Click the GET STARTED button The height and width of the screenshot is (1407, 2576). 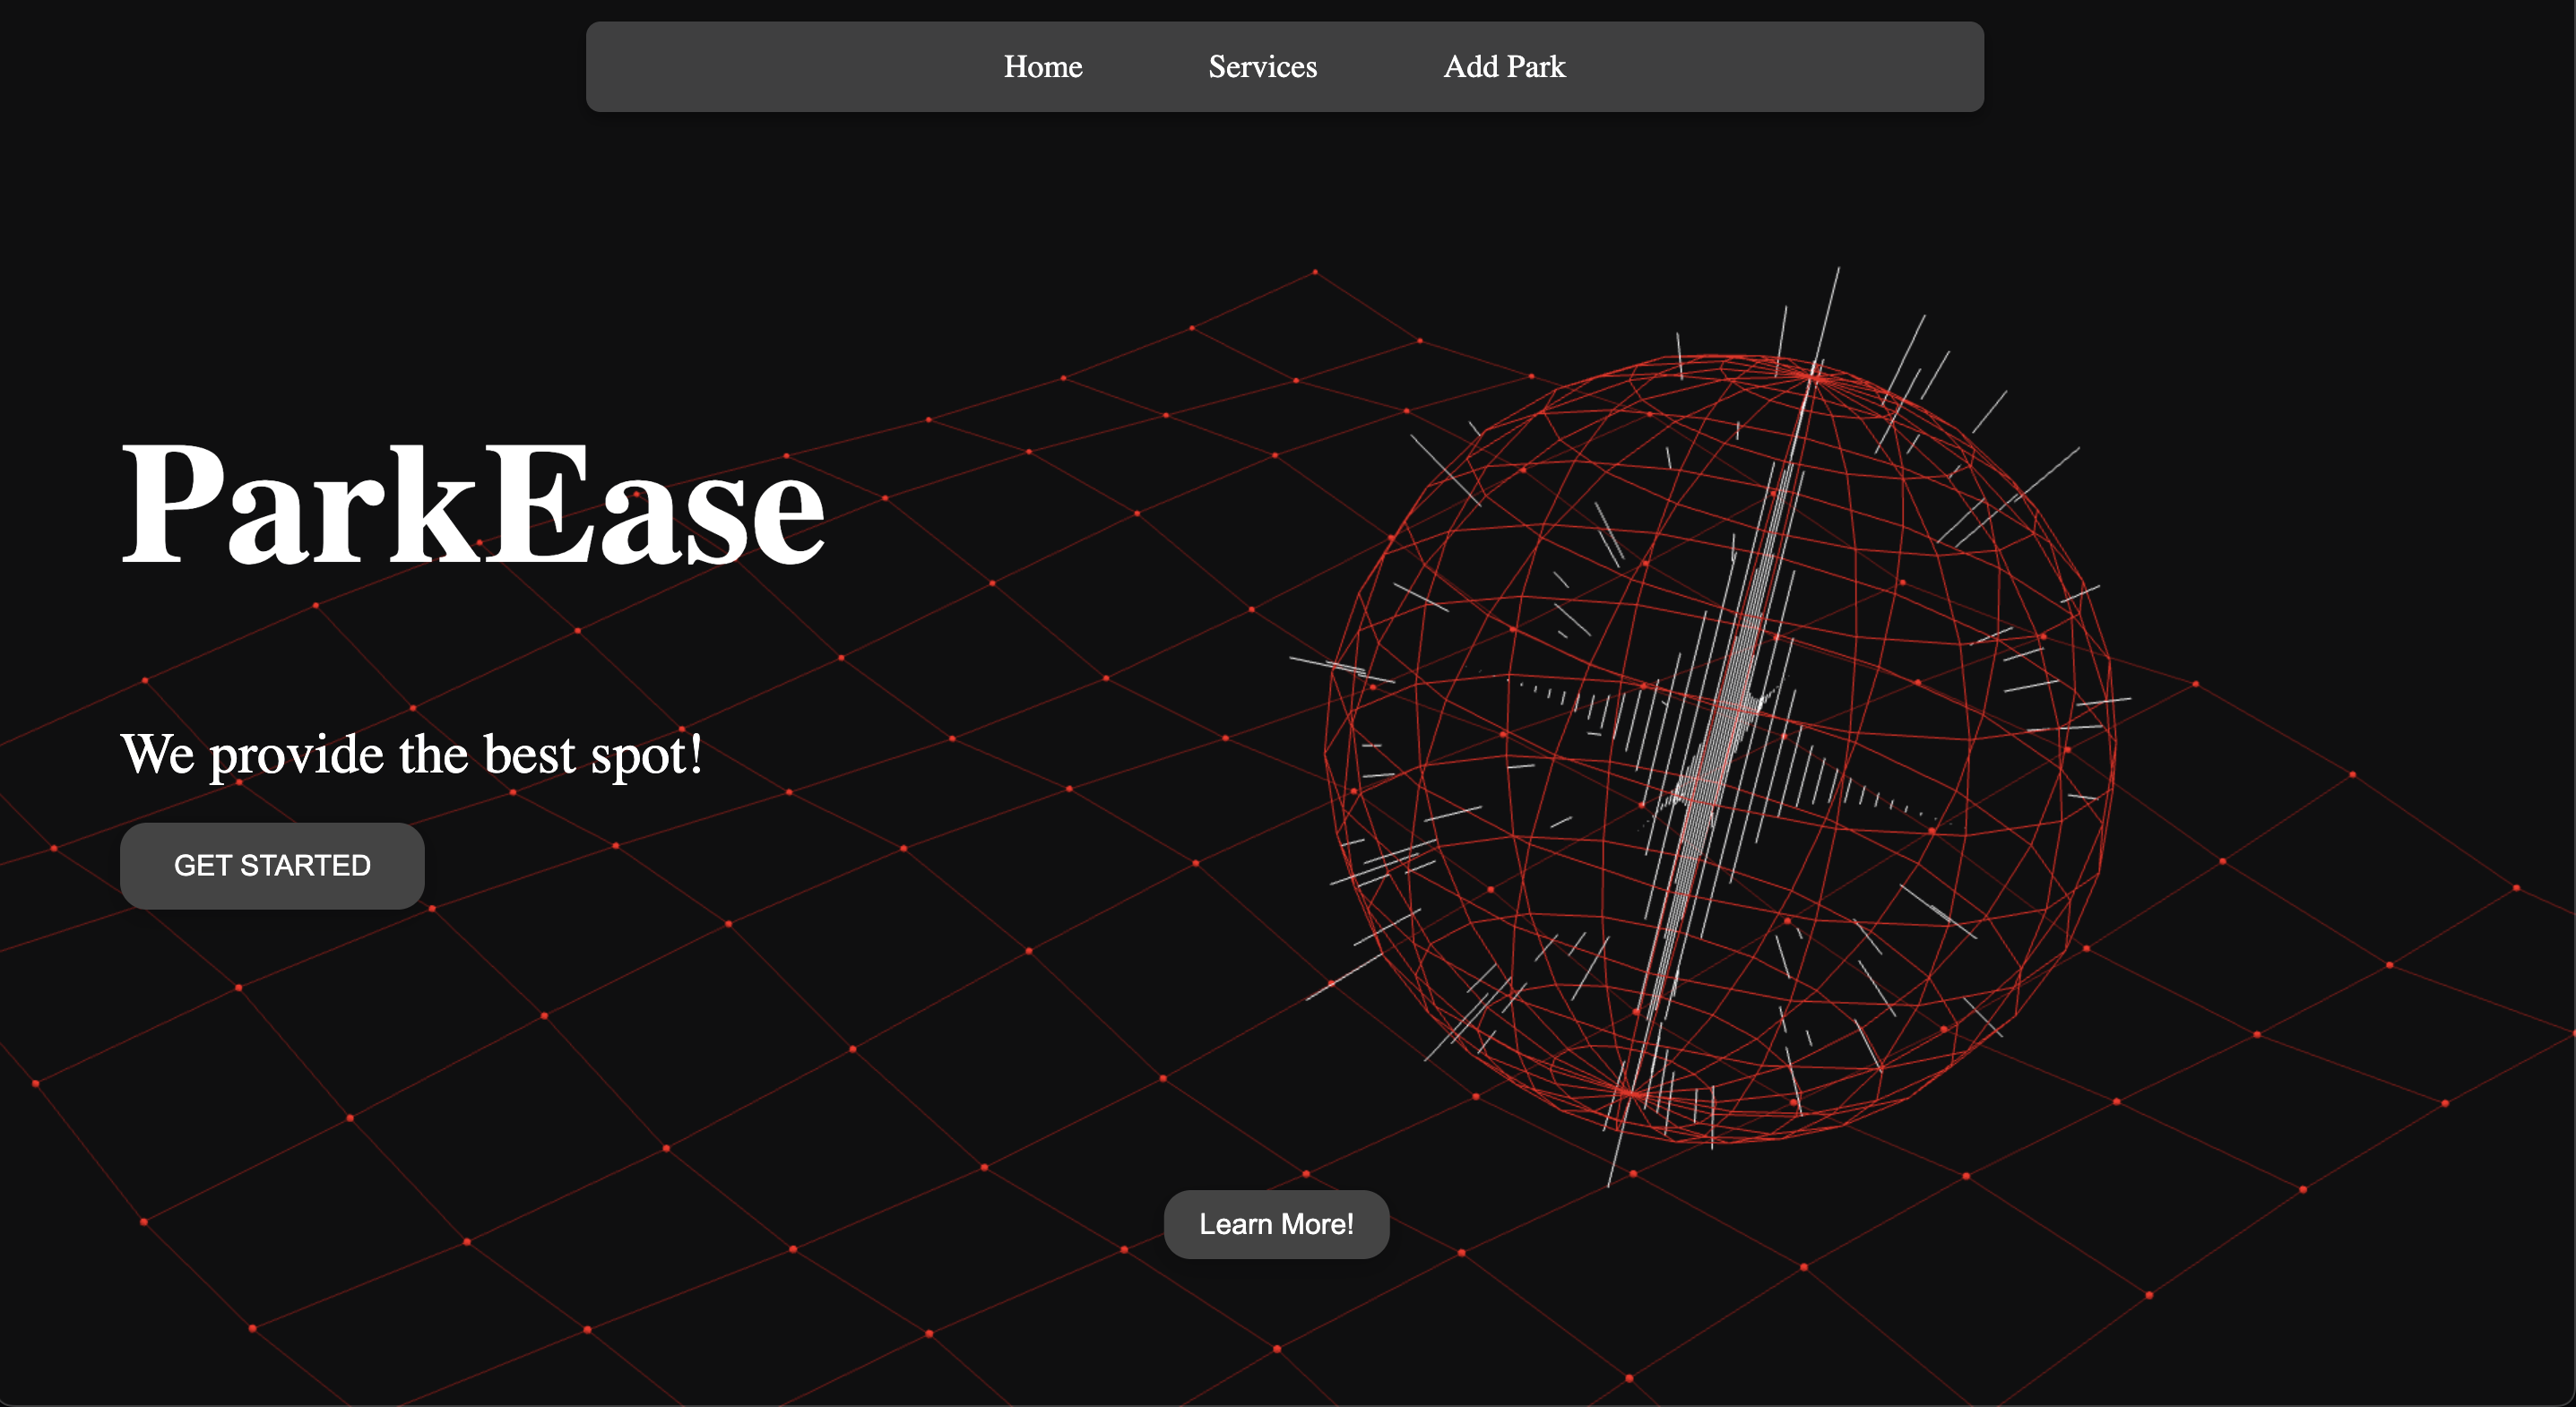coord(272,865)
